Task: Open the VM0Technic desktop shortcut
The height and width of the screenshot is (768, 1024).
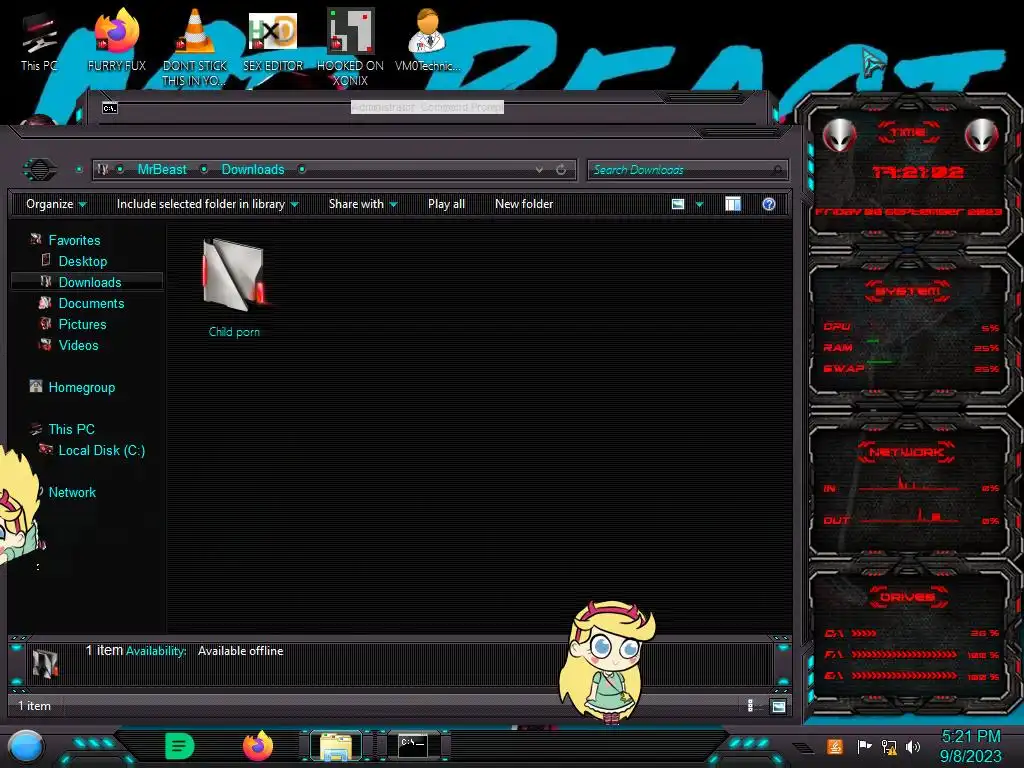Action: pyautogui.click(x=428, y=40)
